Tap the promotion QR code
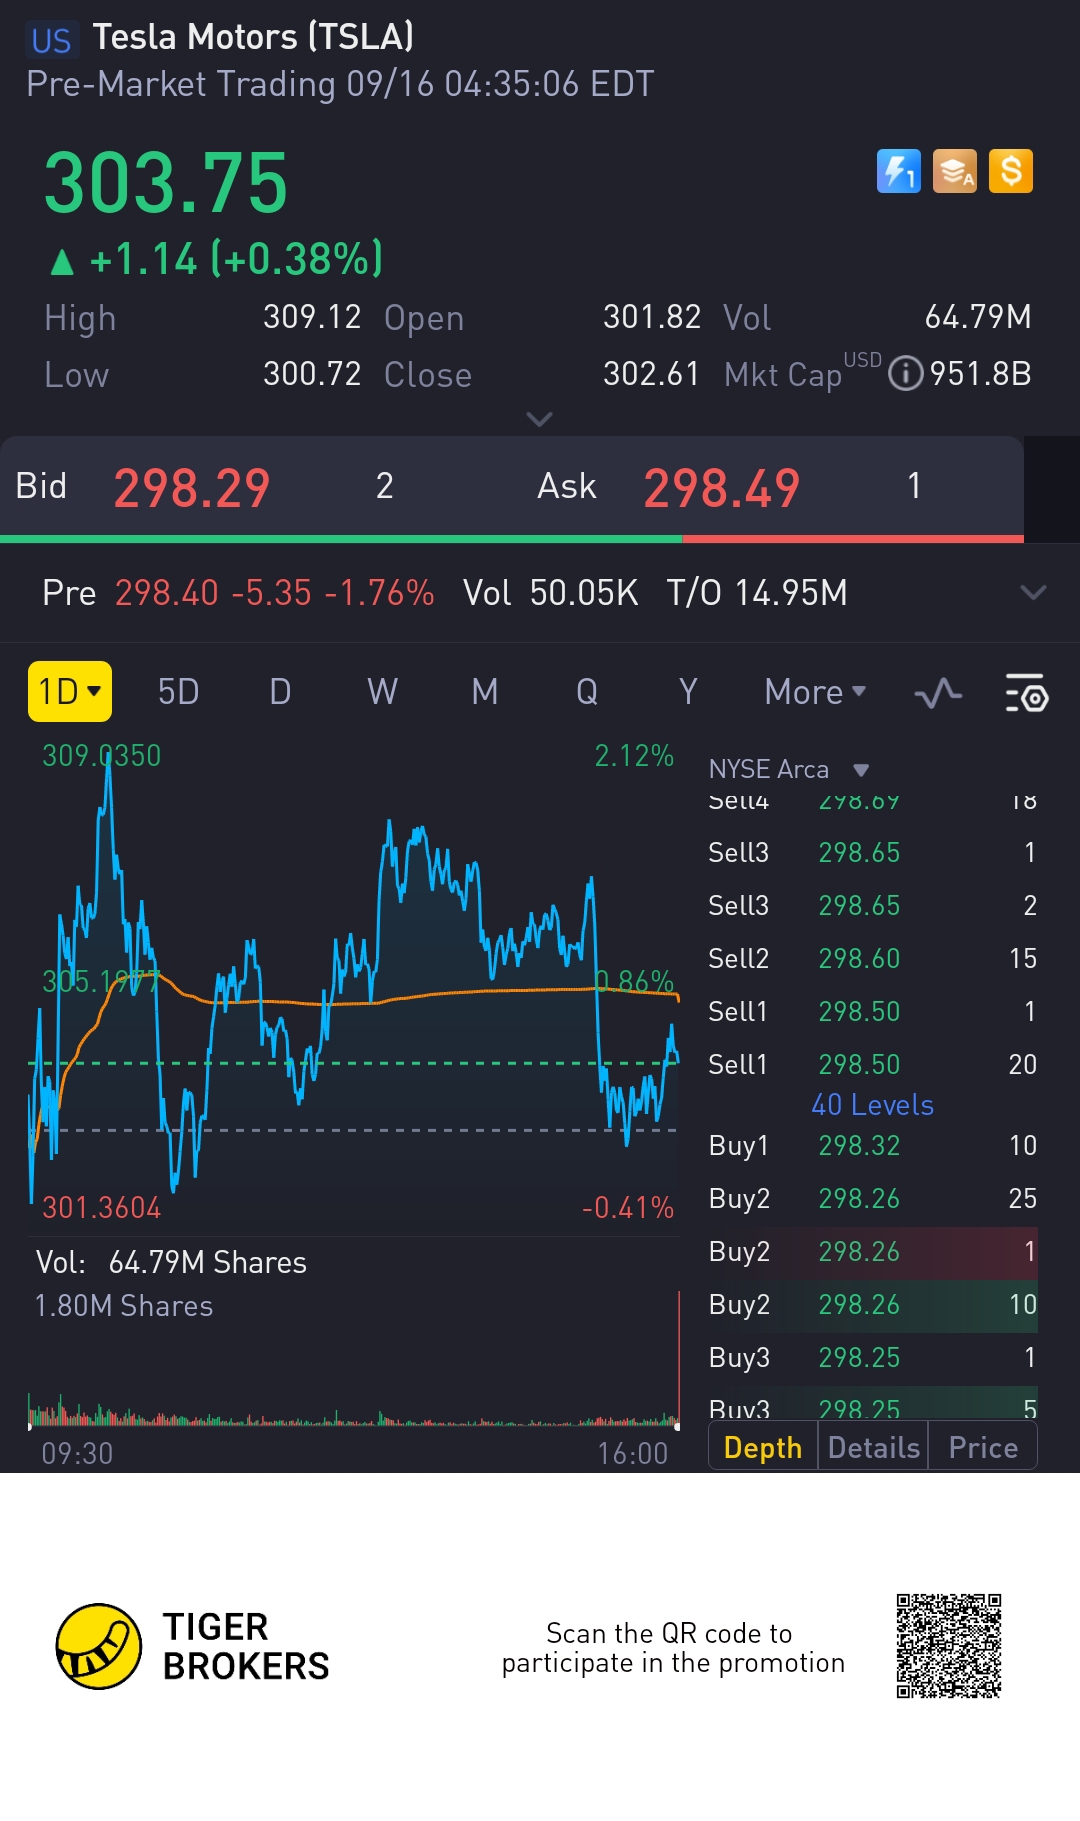The height and width of the screenshot is (1821, 1080). click(x=949, y=1646)
